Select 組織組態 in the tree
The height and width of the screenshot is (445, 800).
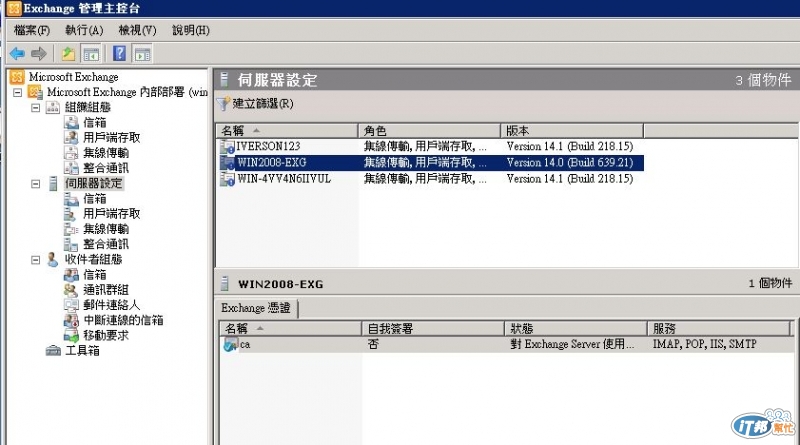click(x=87, y=108)
